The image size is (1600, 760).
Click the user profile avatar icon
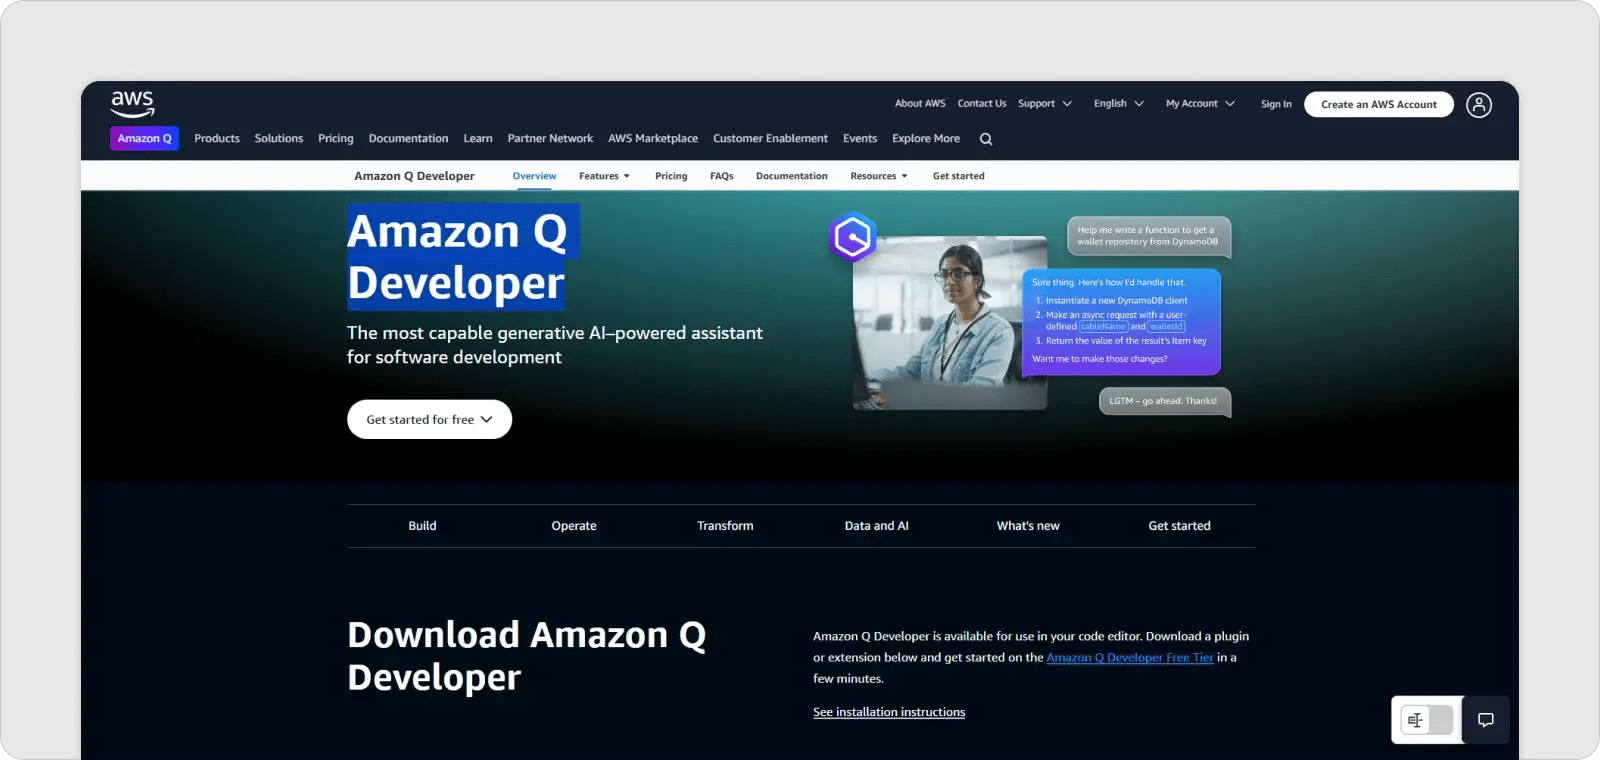(x=1478, y=105)
